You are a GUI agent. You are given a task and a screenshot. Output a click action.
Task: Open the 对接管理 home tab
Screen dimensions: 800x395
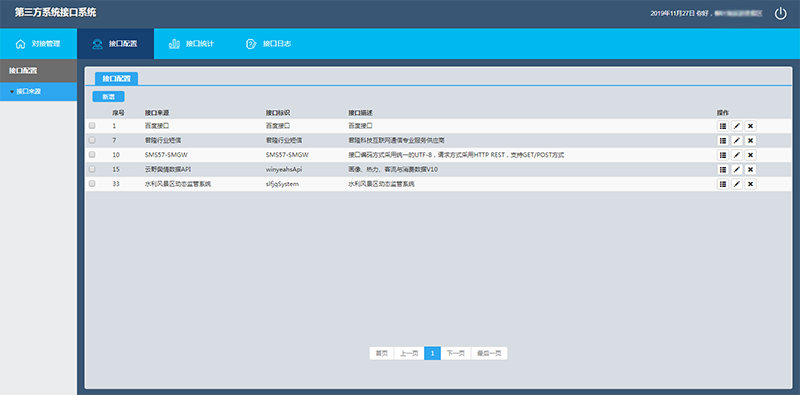(38, 44)
